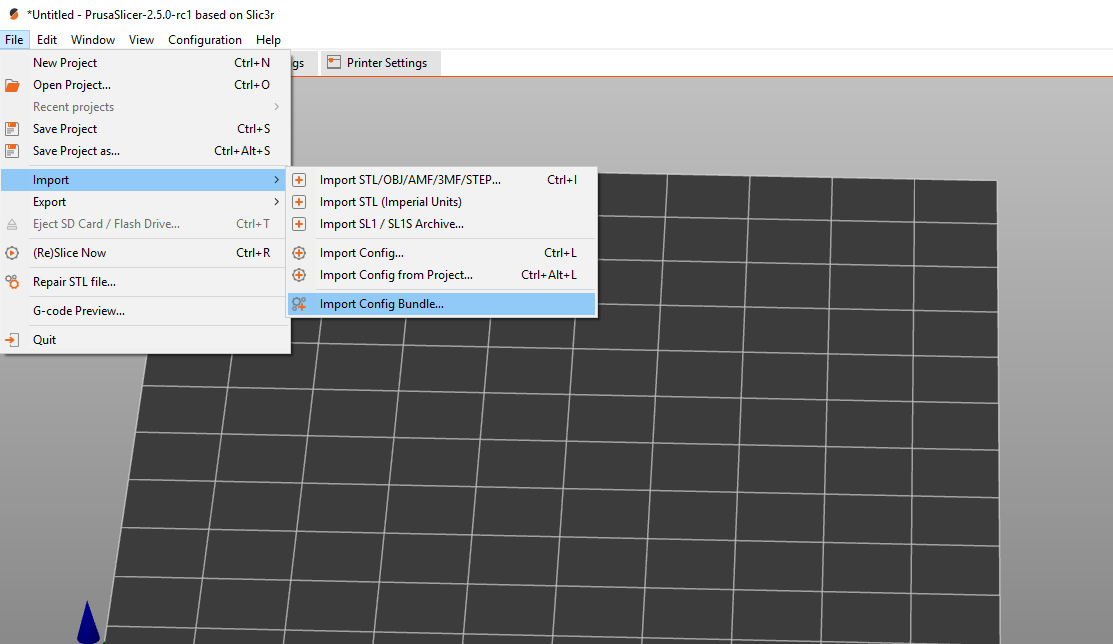Select the highlighted Import submenu entry
This screenshot has width=1113, height=644.
52,180
